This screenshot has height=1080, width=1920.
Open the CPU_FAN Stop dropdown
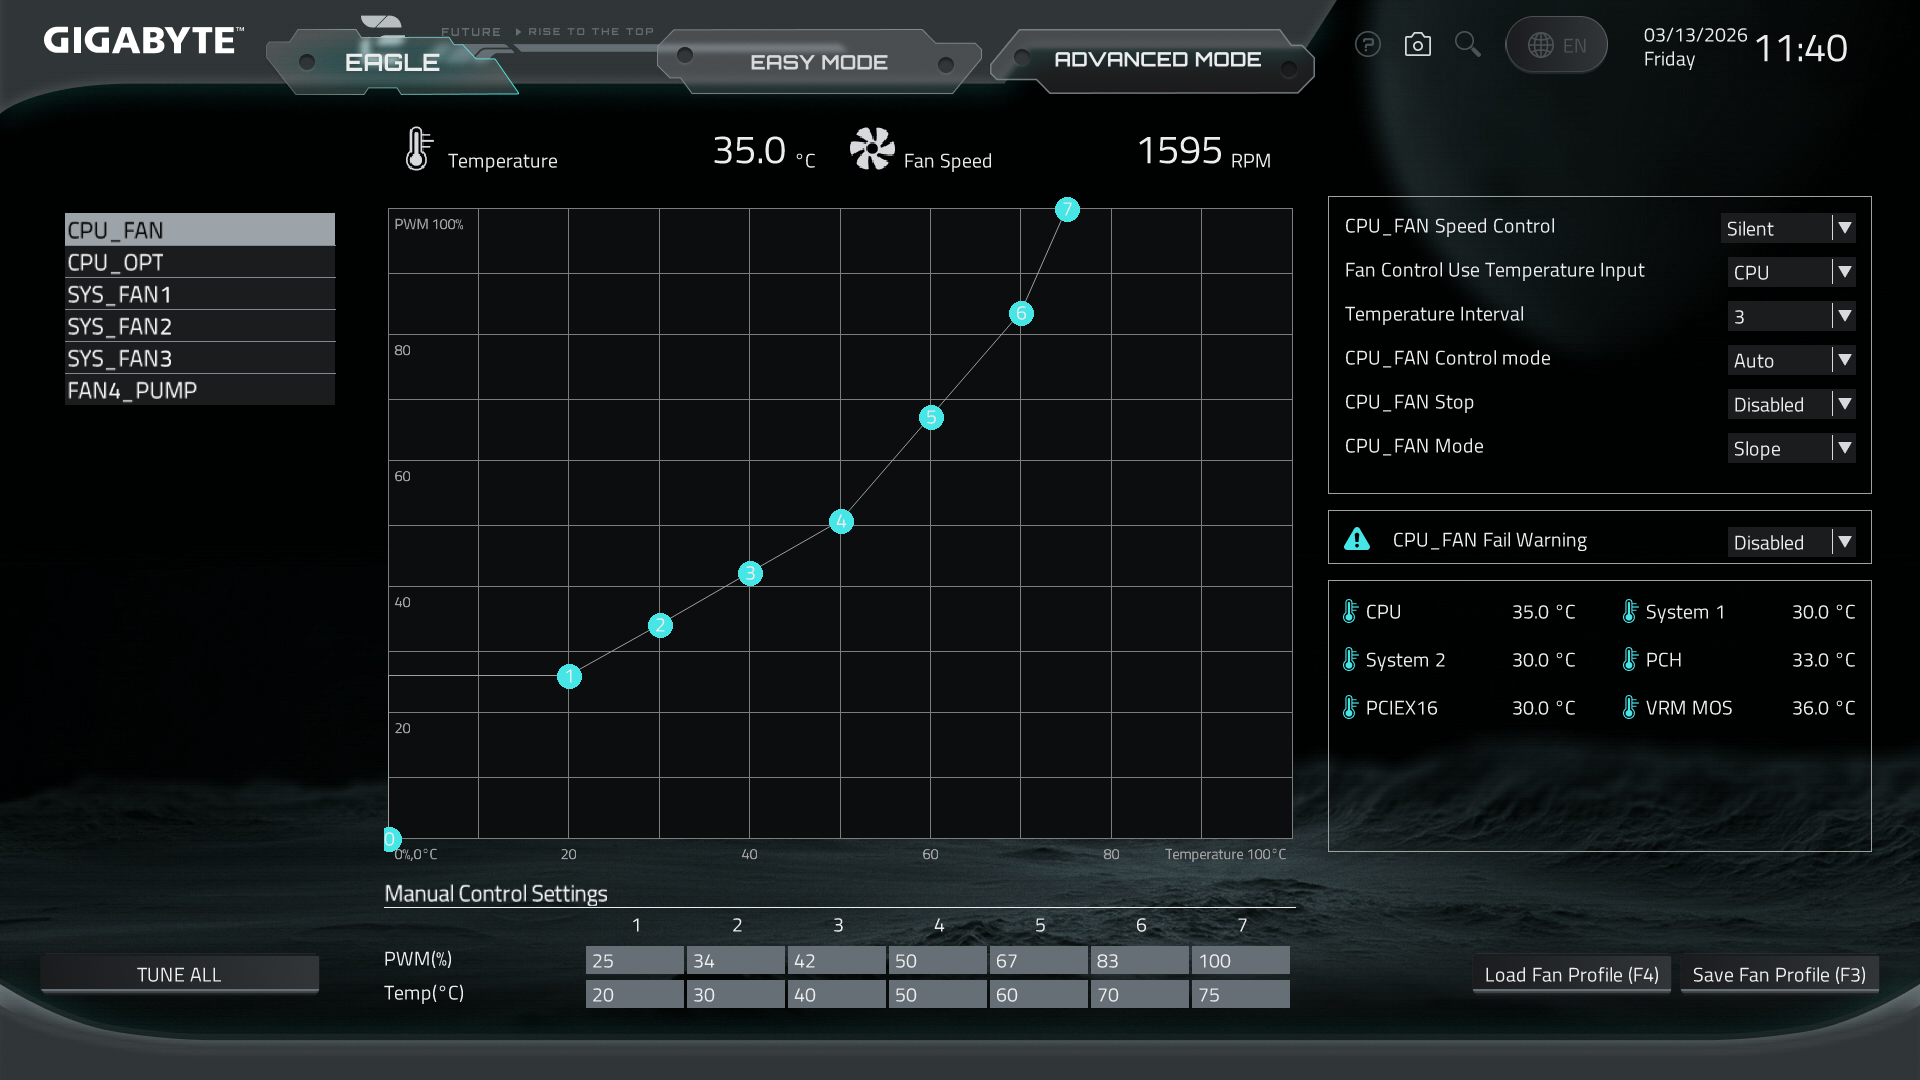(x=1791, y=404)
